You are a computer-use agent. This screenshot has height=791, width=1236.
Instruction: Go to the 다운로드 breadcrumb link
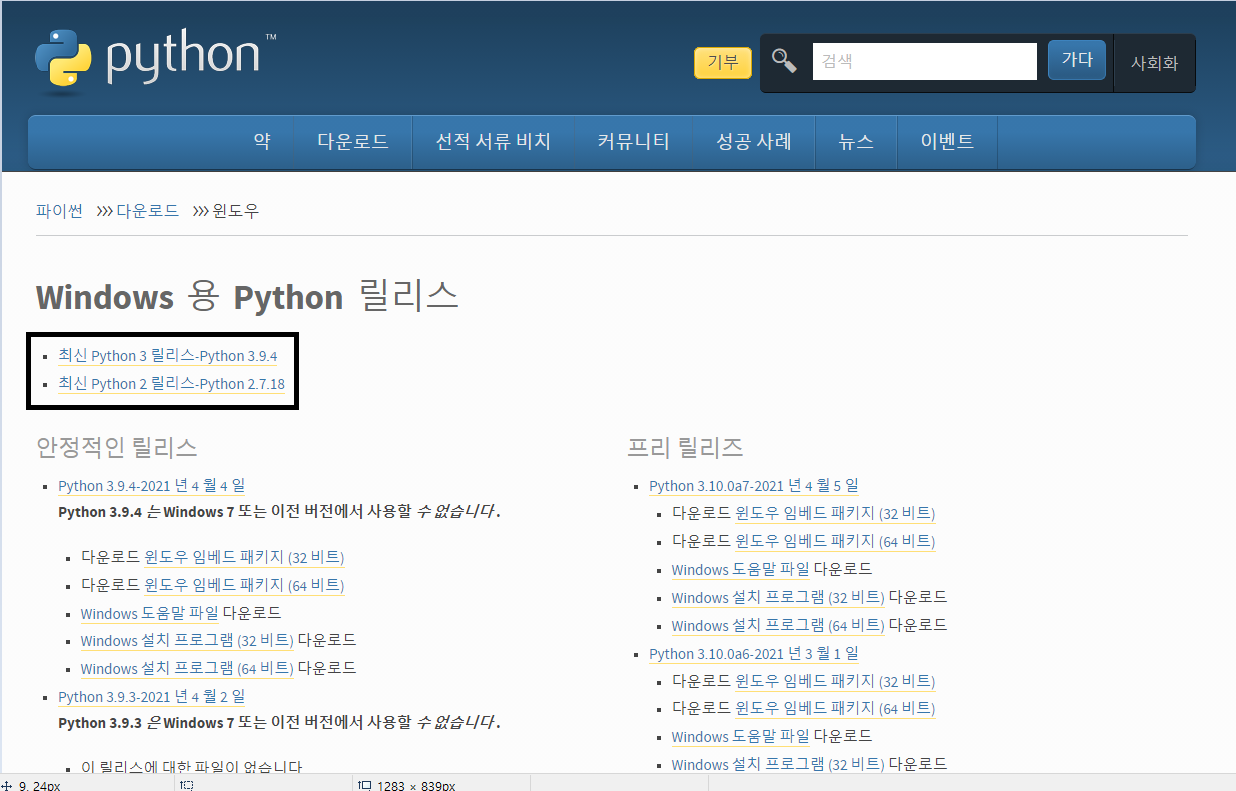[147, 211]
